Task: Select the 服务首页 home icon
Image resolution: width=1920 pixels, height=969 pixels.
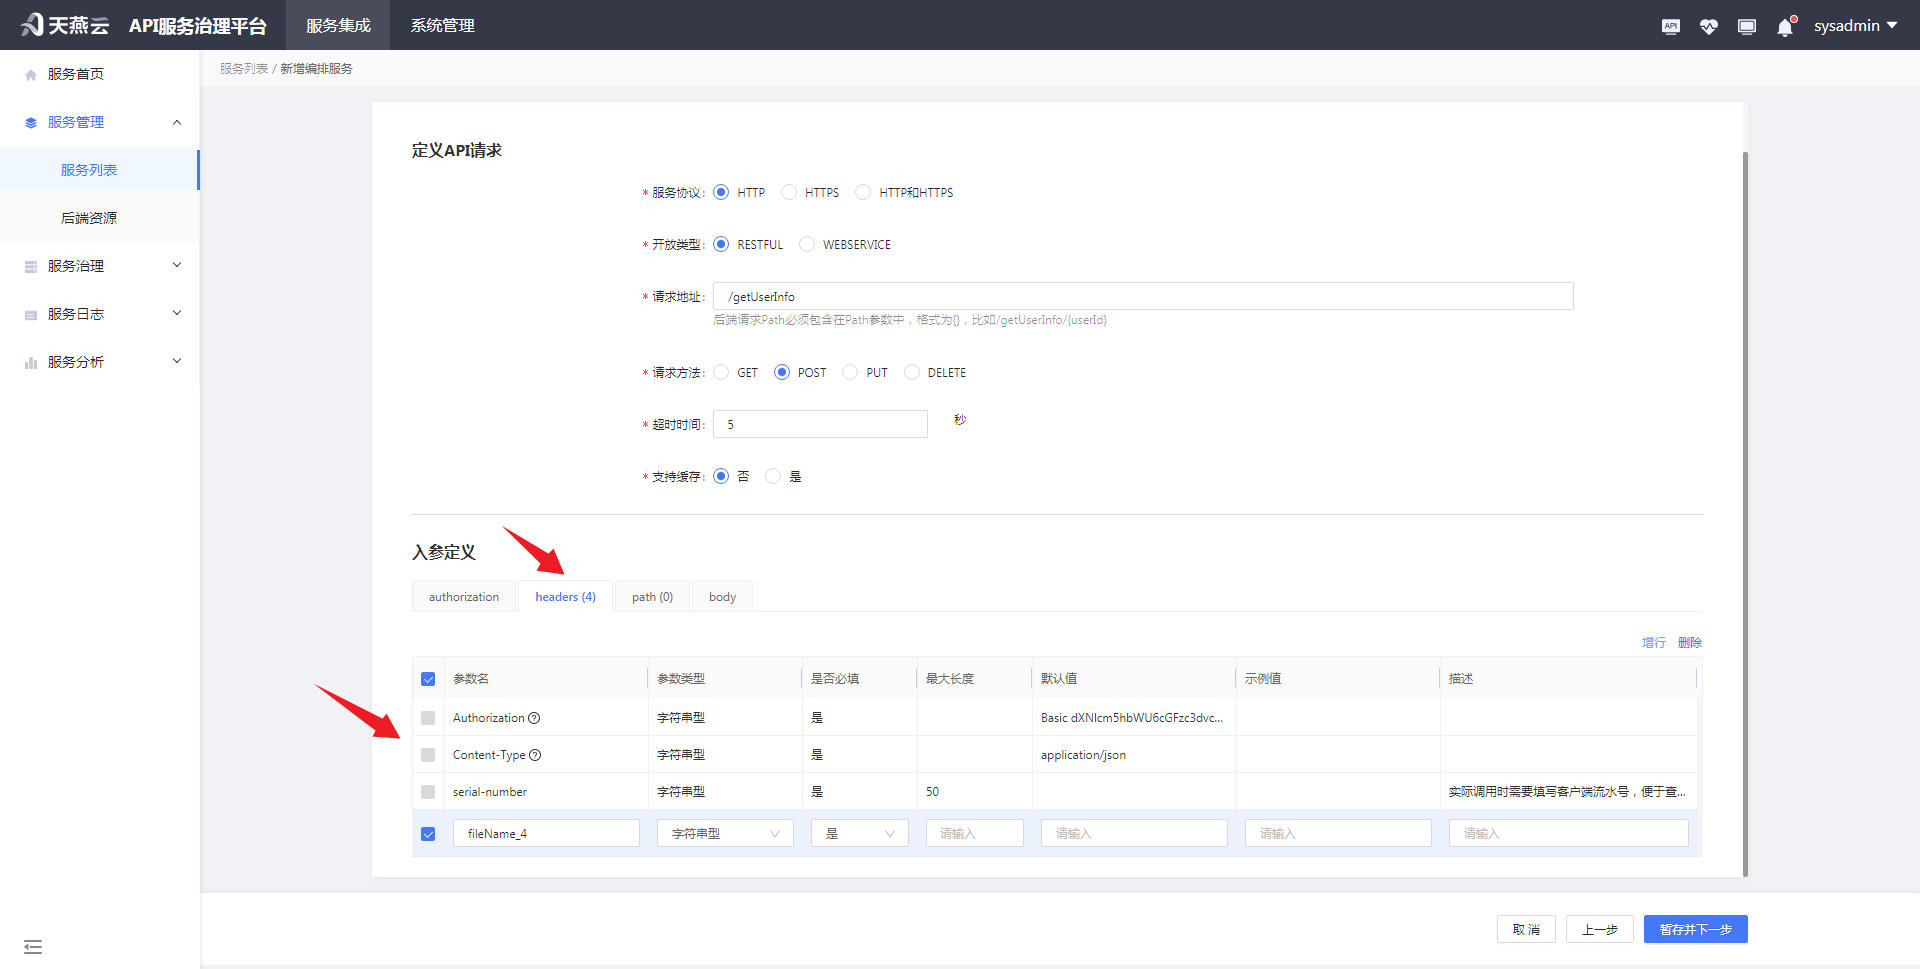Action: click(30, 73)
